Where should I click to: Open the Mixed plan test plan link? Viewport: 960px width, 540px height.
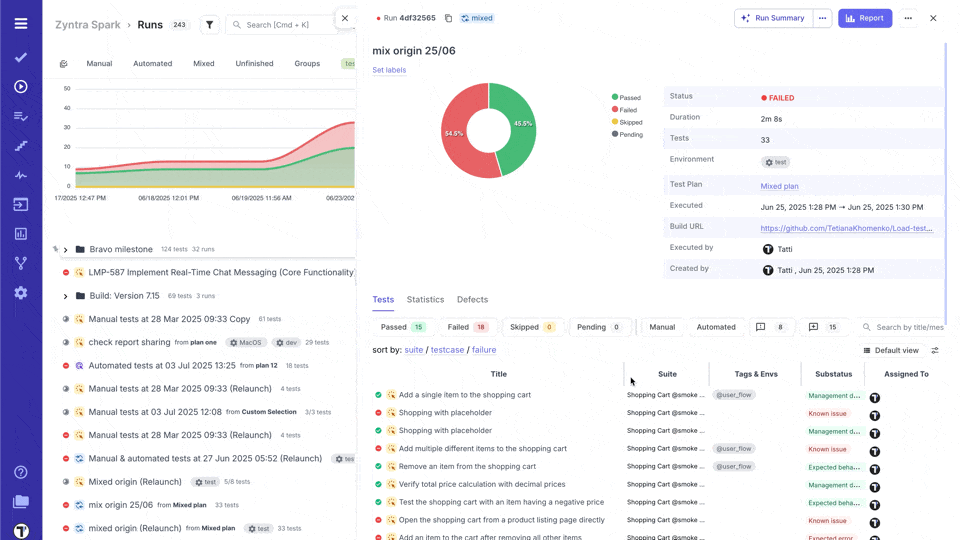[779, 186]
